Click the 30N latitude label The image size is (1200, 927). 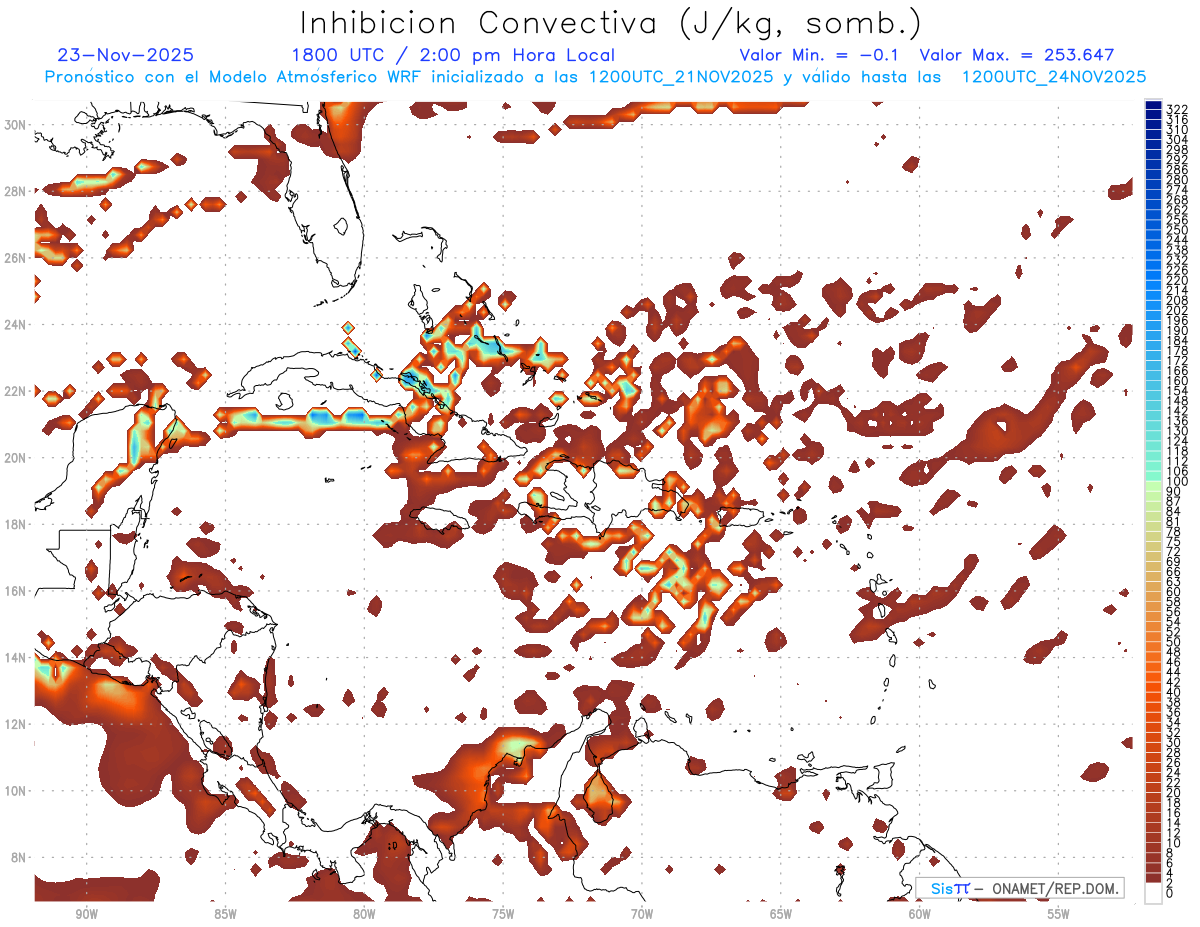[x=15, y=124]
